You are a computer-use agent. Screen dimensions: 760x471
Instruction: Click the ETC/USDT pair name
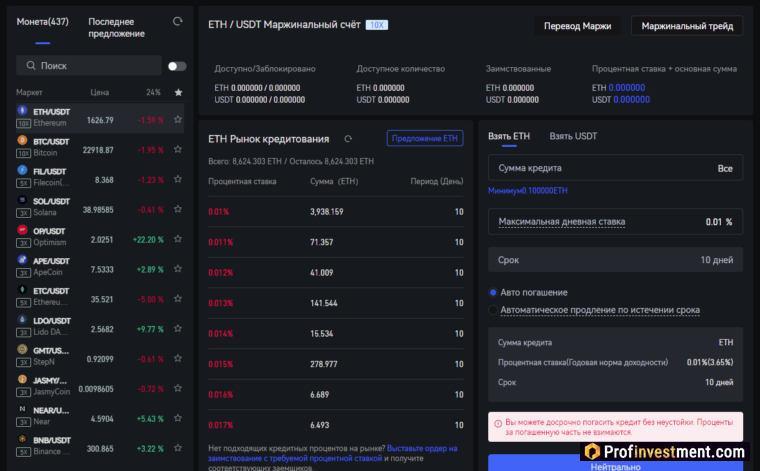[51, 291]
